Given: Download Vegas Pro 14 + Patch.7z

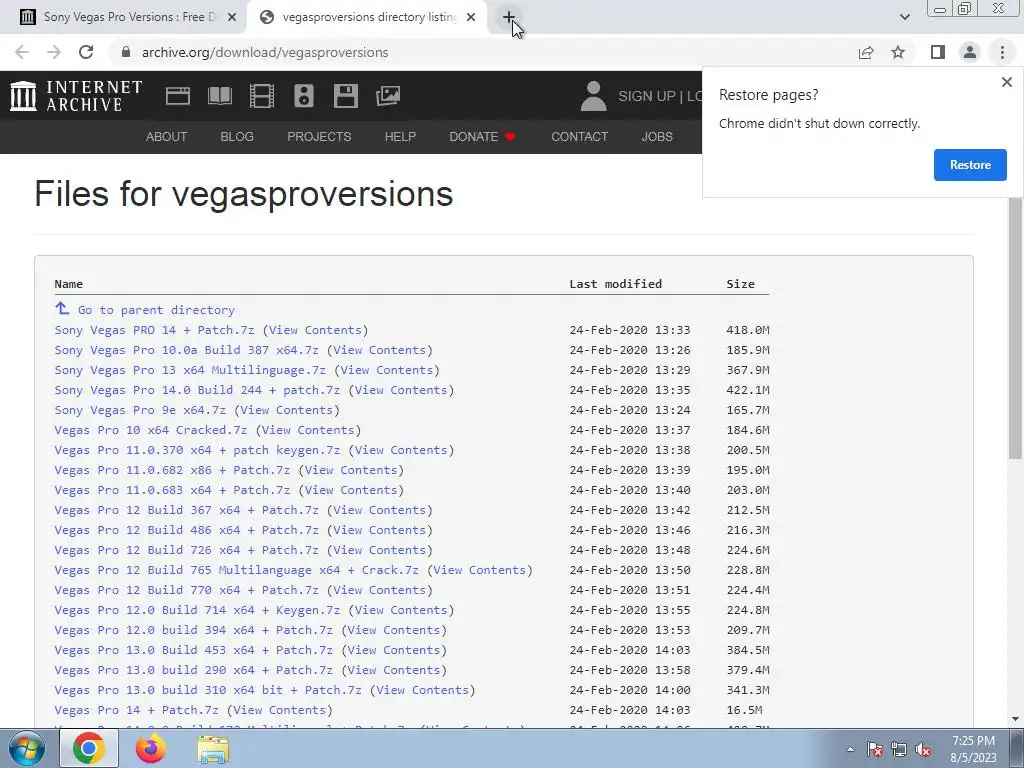Looking at the screenshot, I should click(x=136, y=710).
